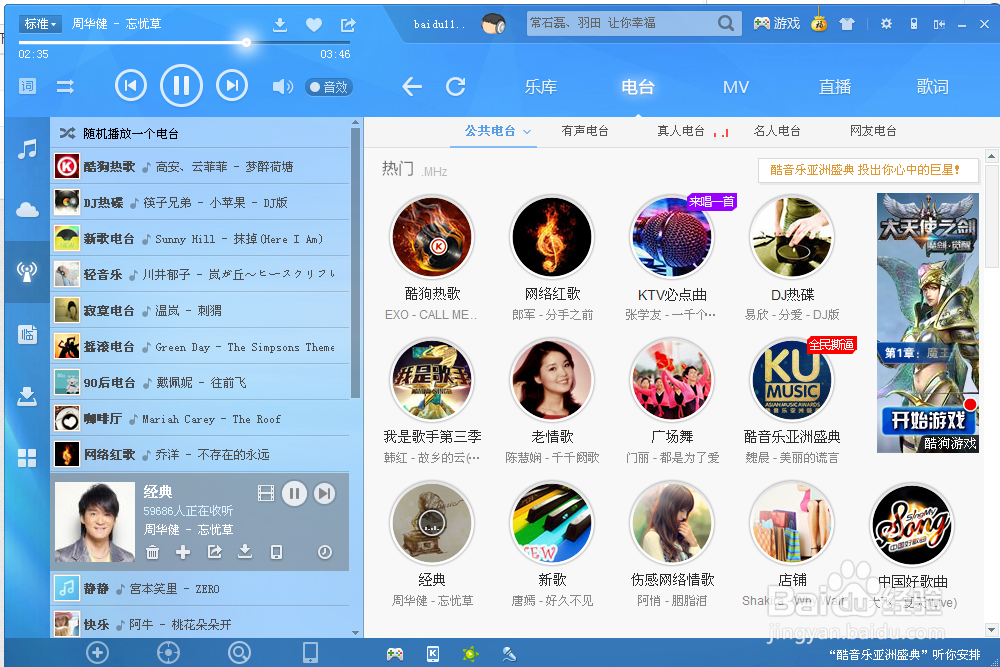
Task: Refresh the page with the reload icon
Action: 455,86
